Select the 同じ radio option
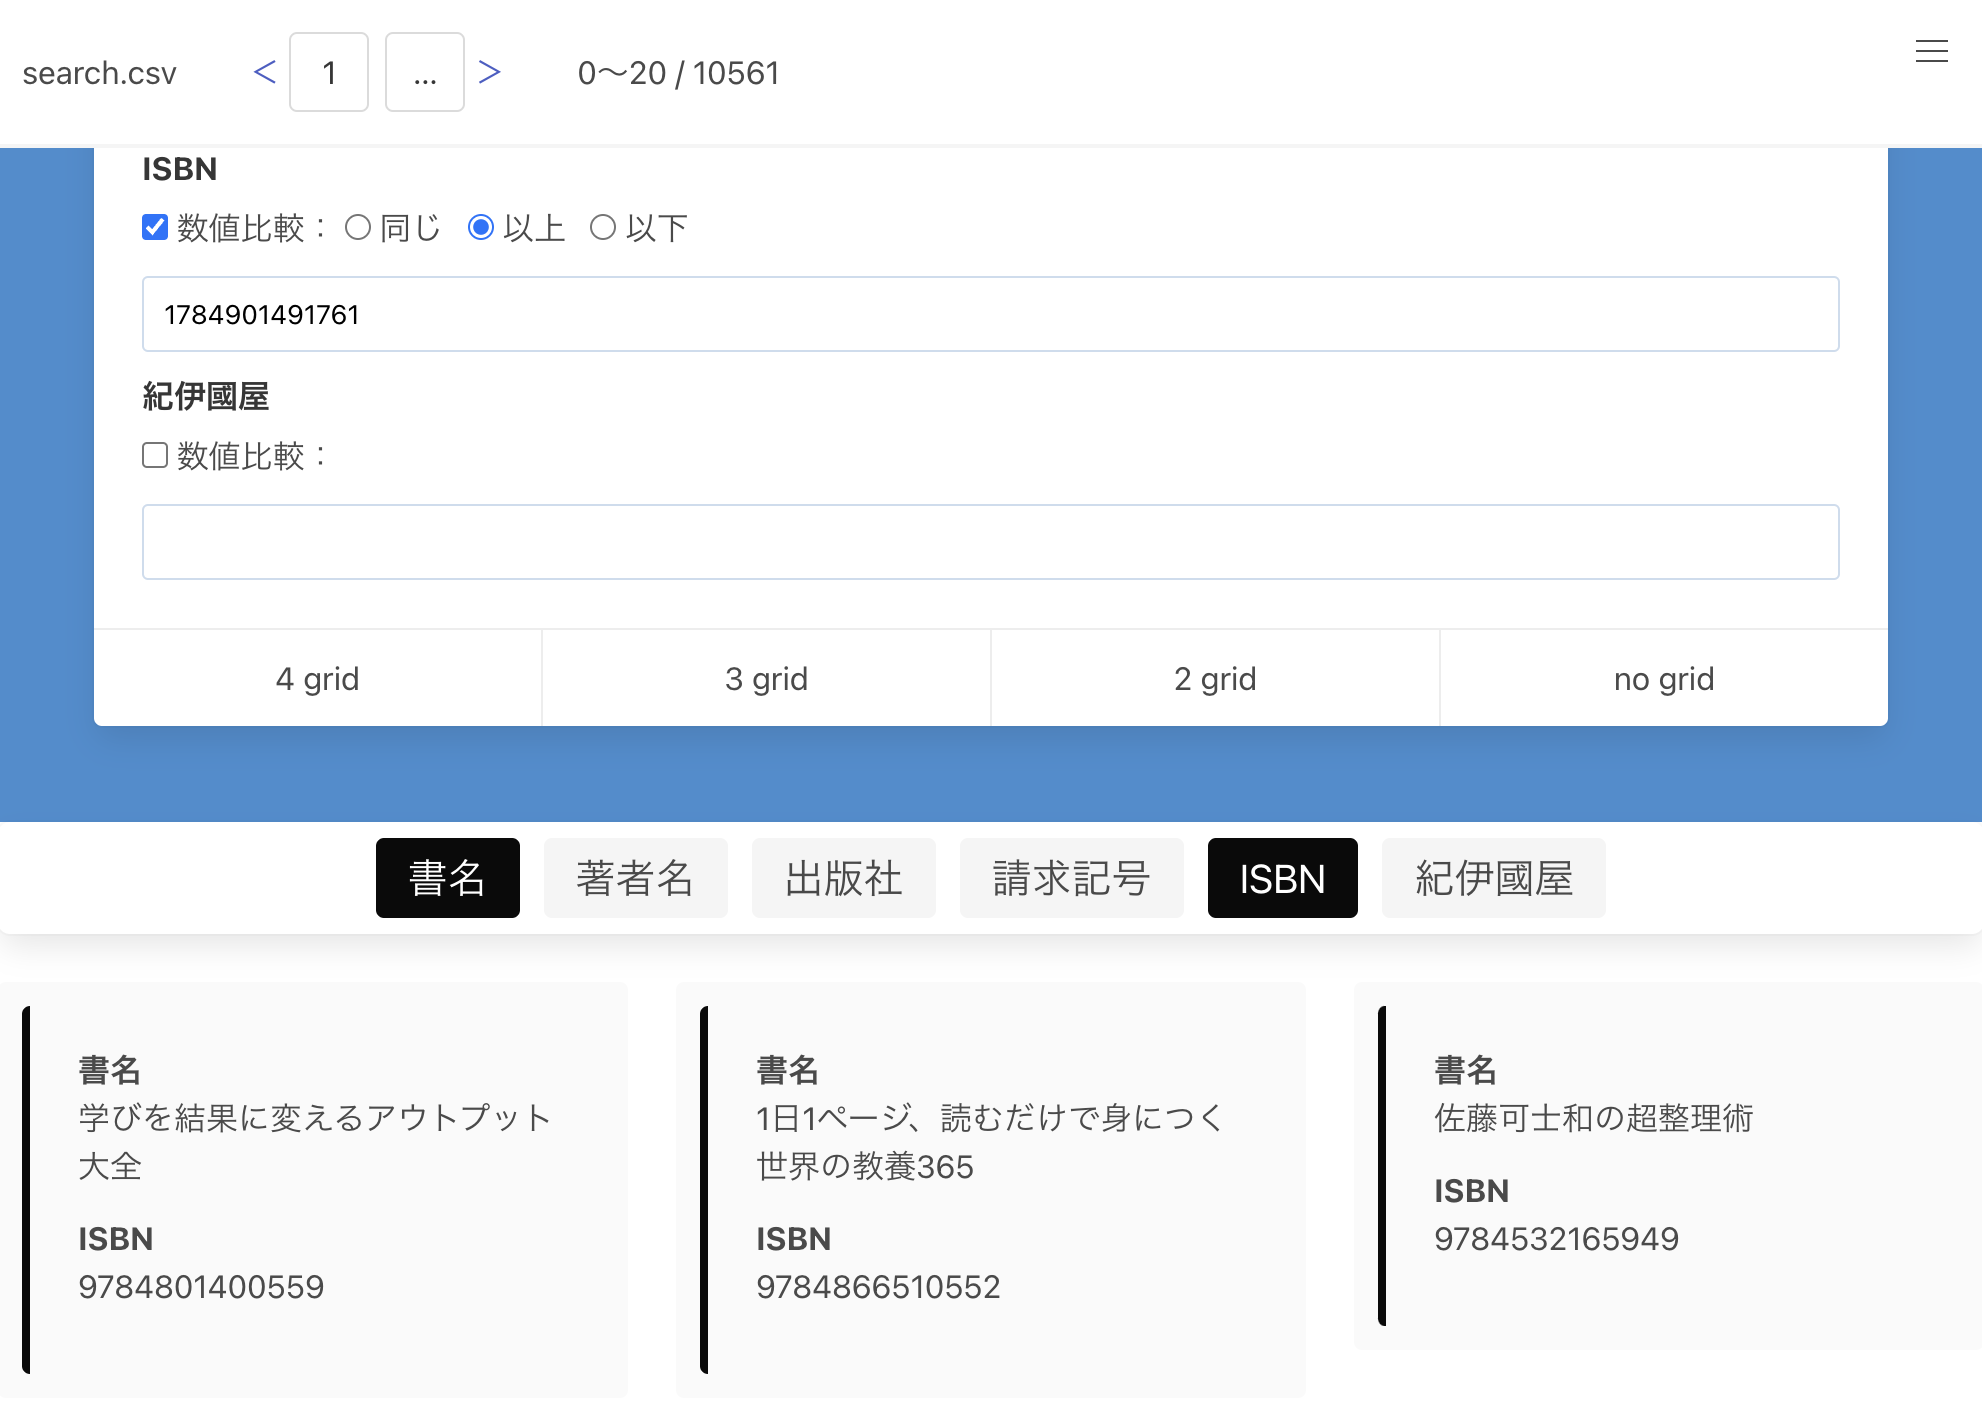Viewport: 1982px width, 1410px height. pyautogui.click(x=358, y=227)
